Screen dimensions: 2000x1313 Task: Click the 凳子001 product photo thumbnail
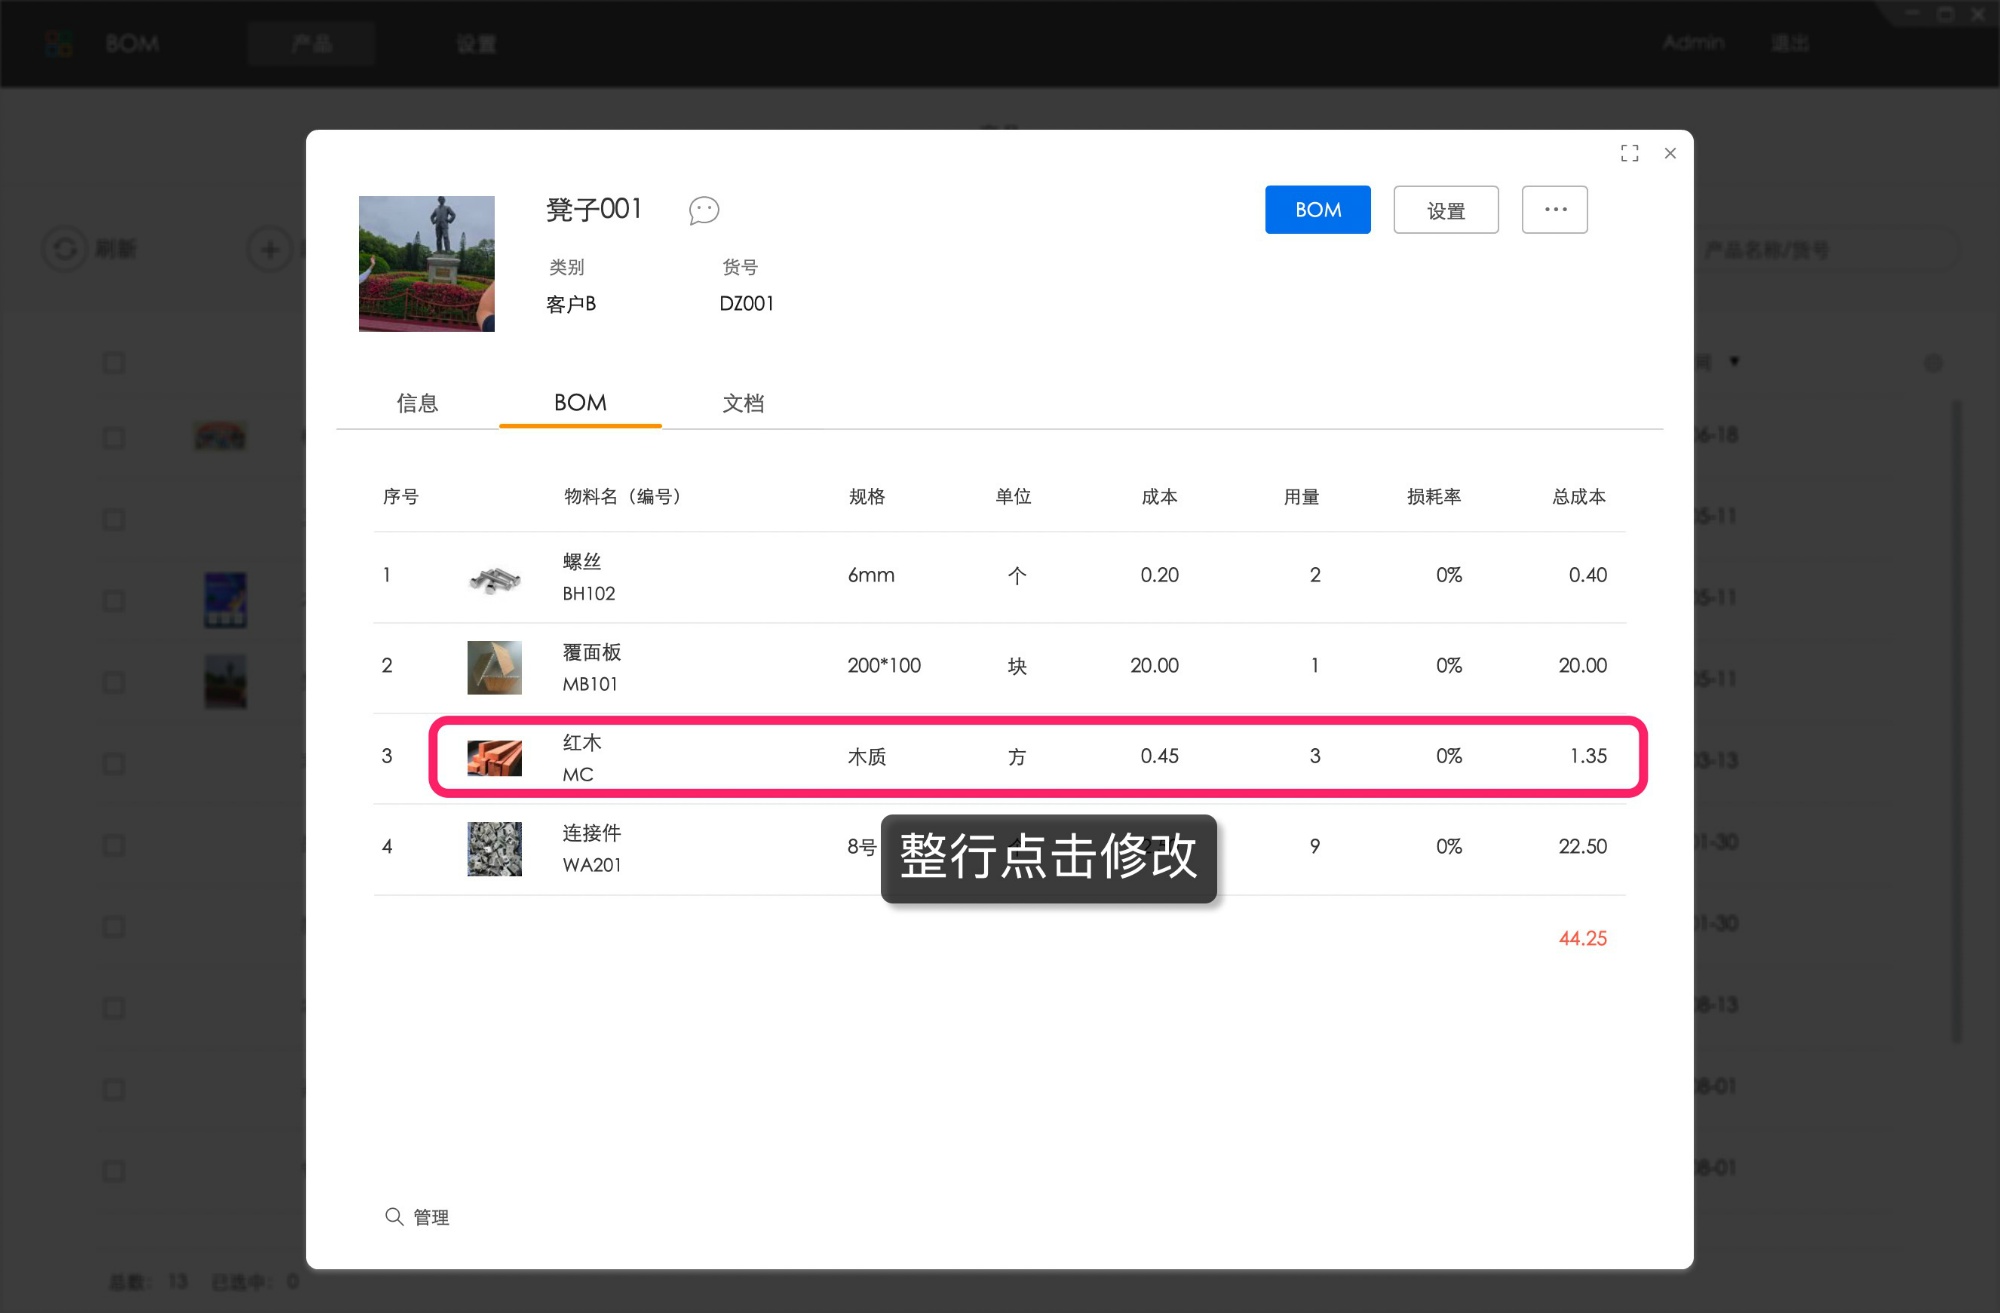(x=427, y=264)
